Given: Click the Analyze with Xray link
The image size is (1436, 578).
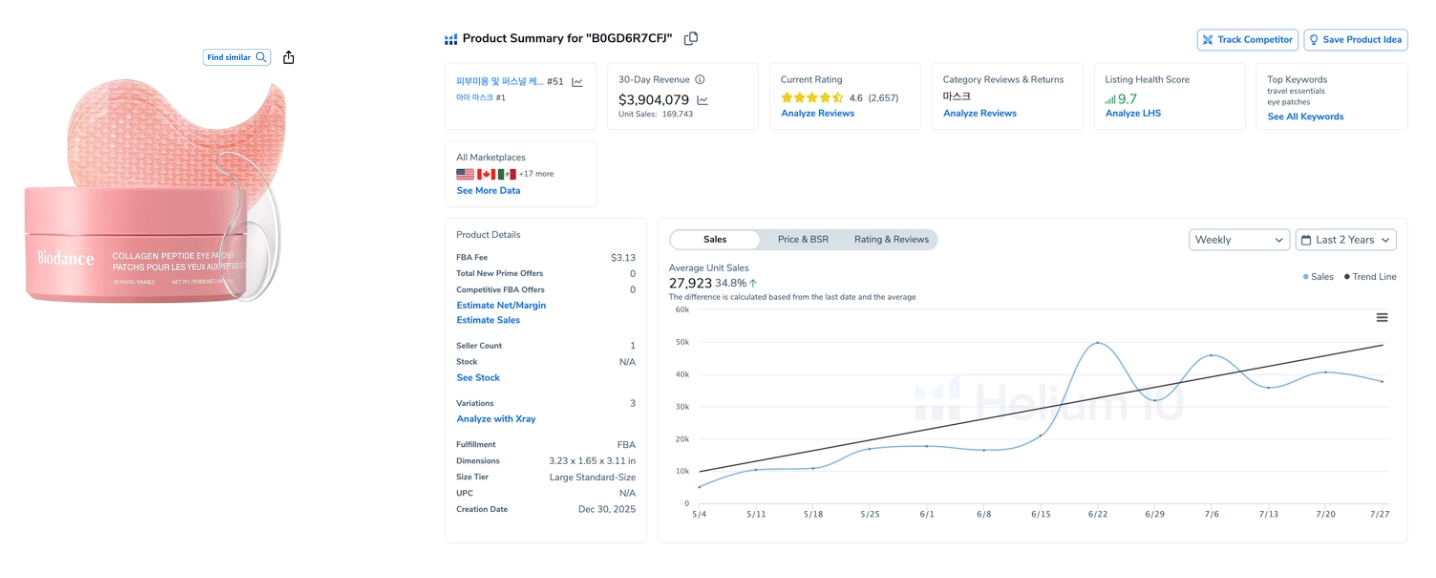Looking at the screenshot, I should pyautogui.click(x=496, y=419).
